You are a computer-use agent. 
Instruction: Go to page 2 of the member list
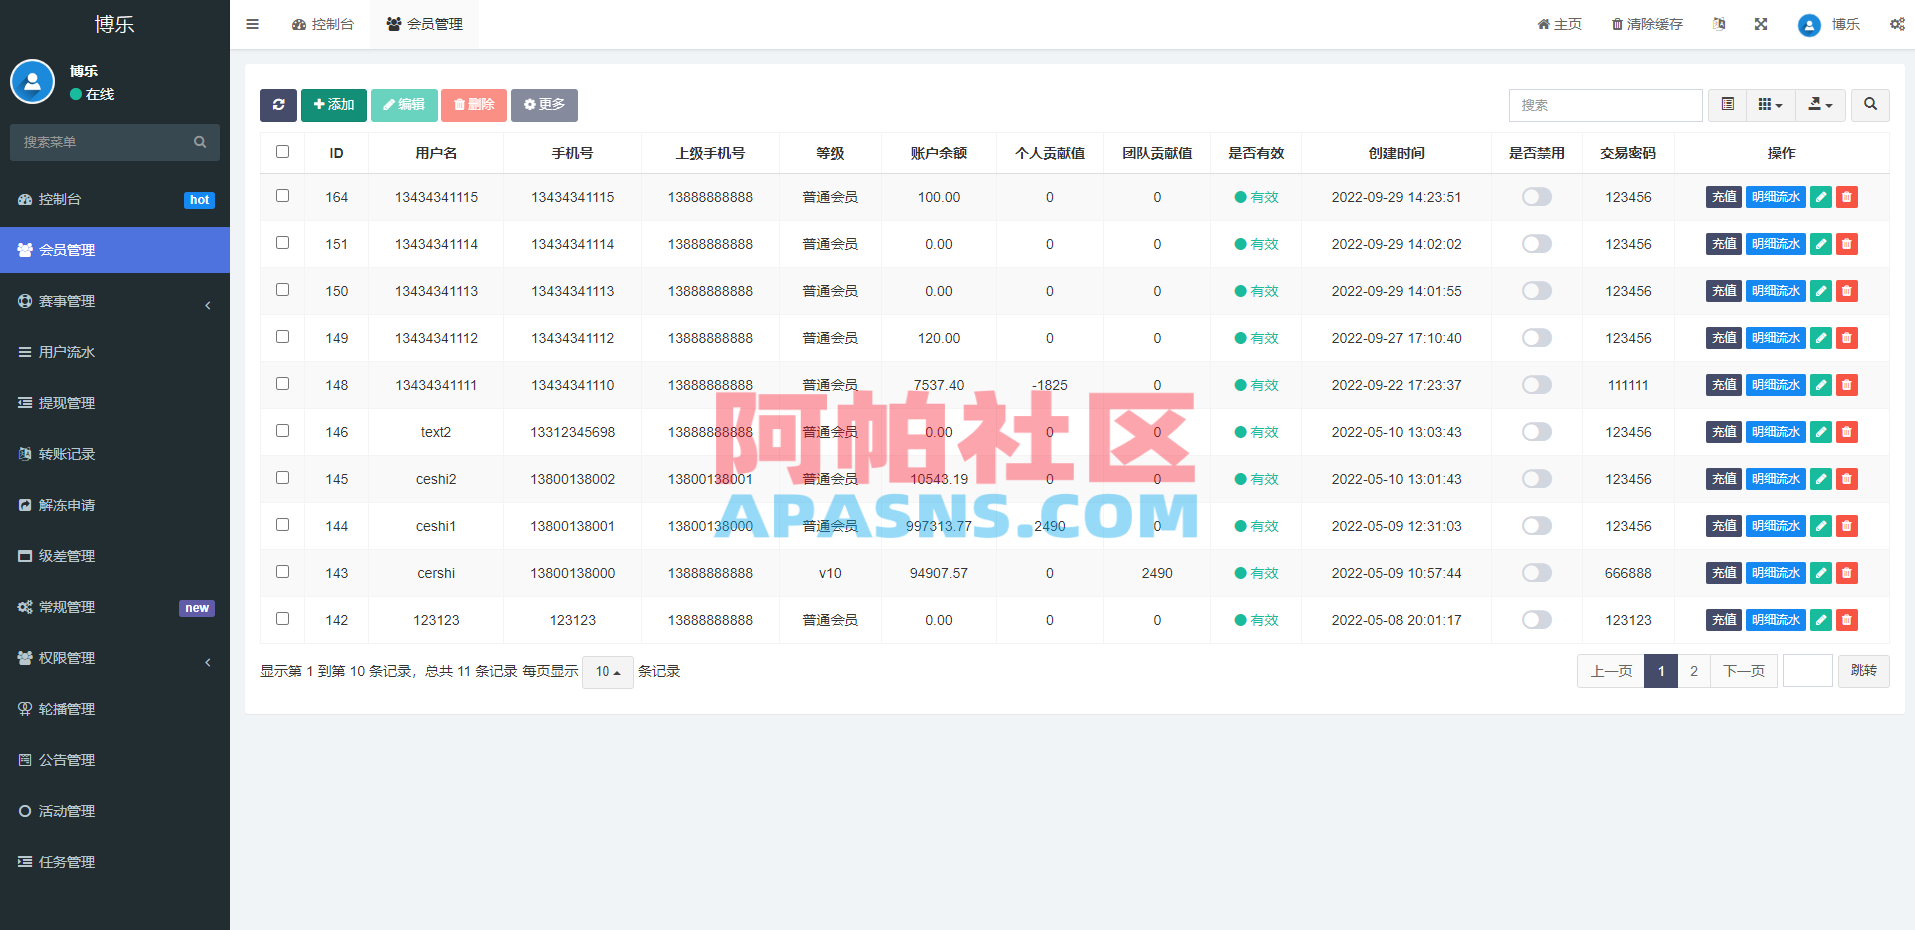[x=1693, y=671]
